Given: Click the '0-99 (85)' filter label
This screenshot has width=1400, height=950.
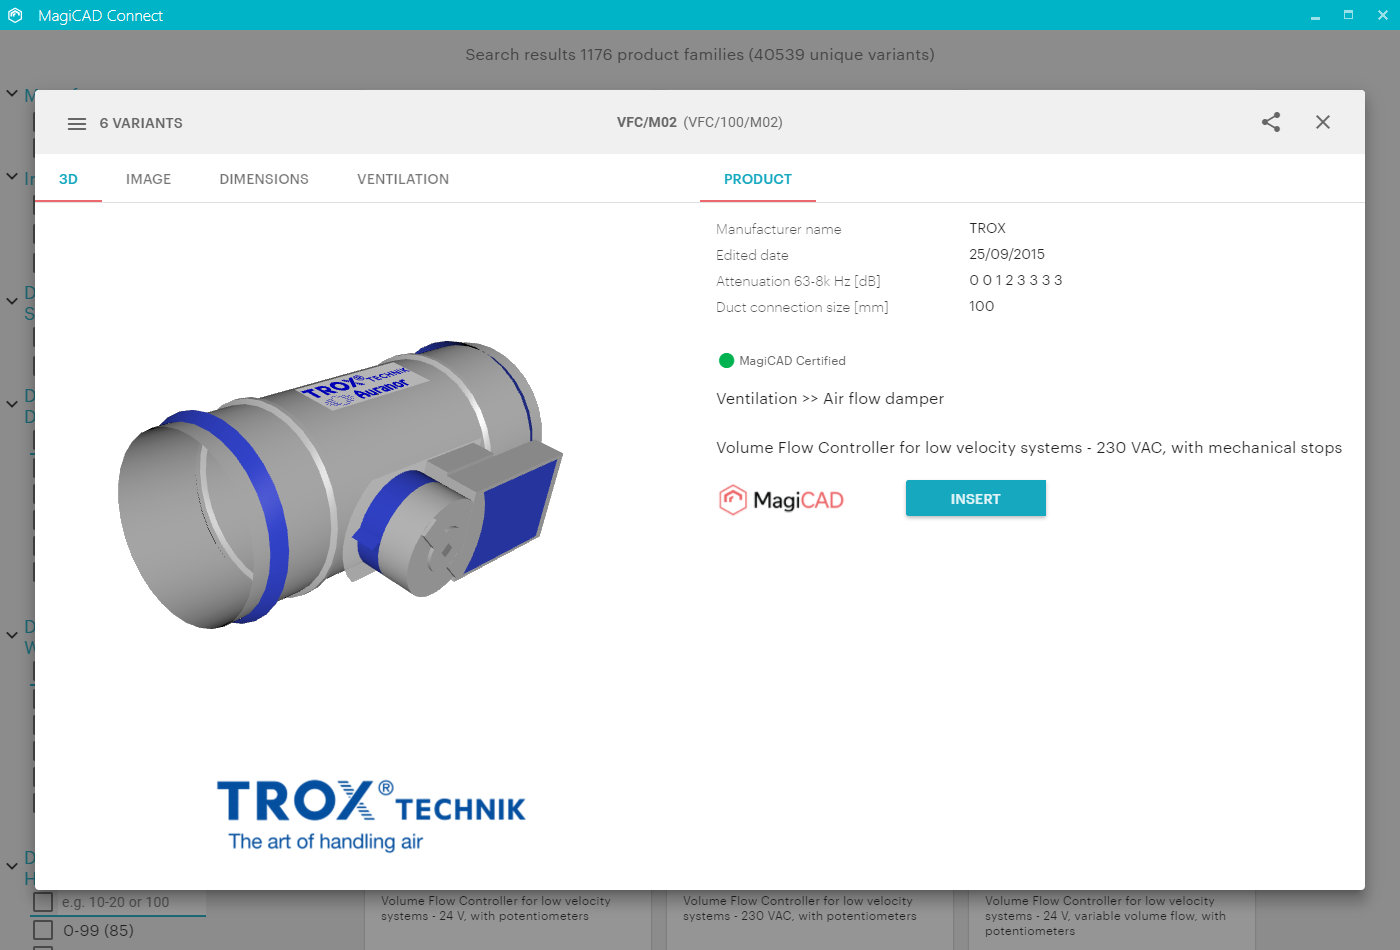Looking at the screenshot, I should pyautogui.click(x=98, y=931).
